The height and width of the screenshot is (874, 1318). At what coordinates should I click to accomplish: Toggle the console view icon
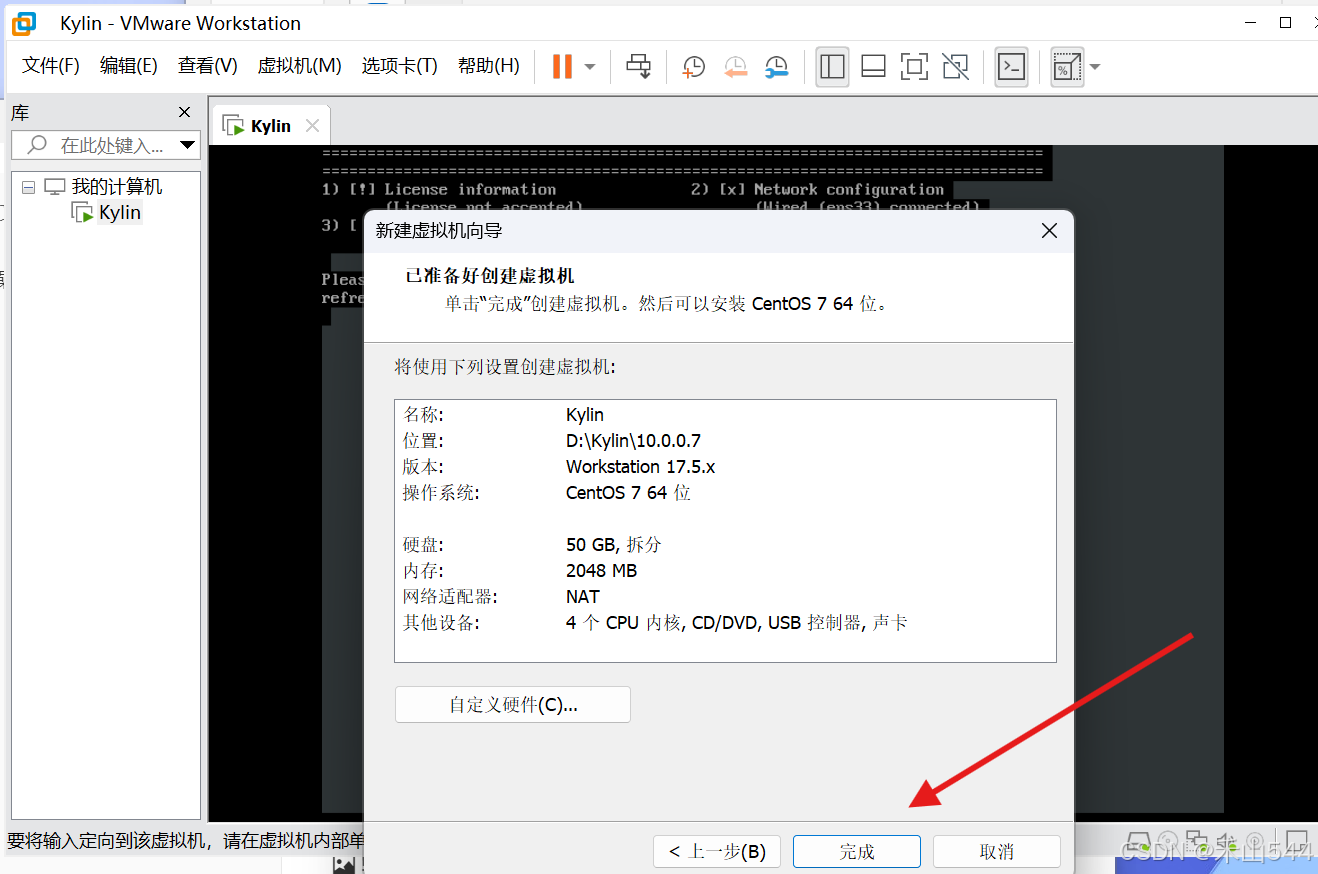[x=1012, y=67]
